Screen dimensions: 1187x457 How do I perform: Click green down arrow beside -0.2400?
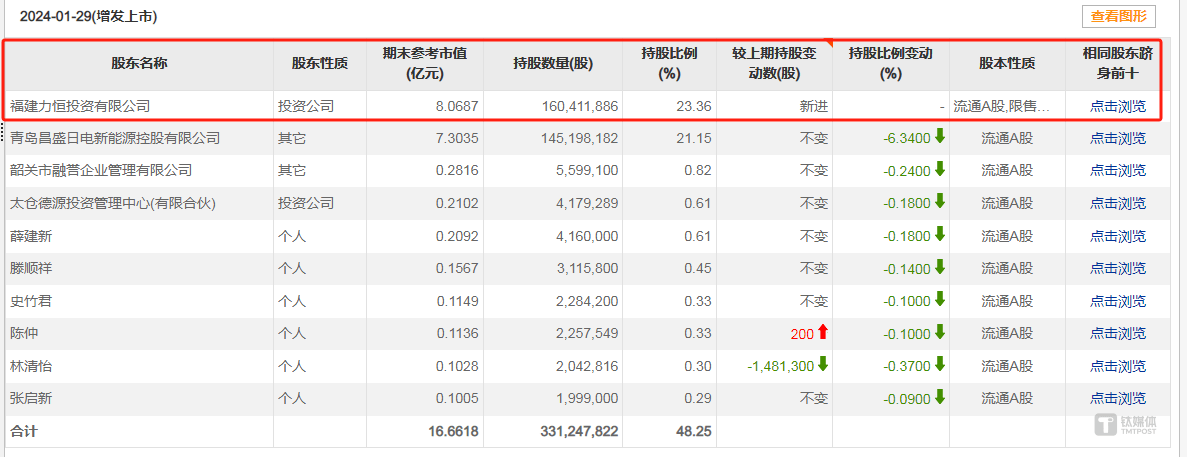[x=939, y=170]
